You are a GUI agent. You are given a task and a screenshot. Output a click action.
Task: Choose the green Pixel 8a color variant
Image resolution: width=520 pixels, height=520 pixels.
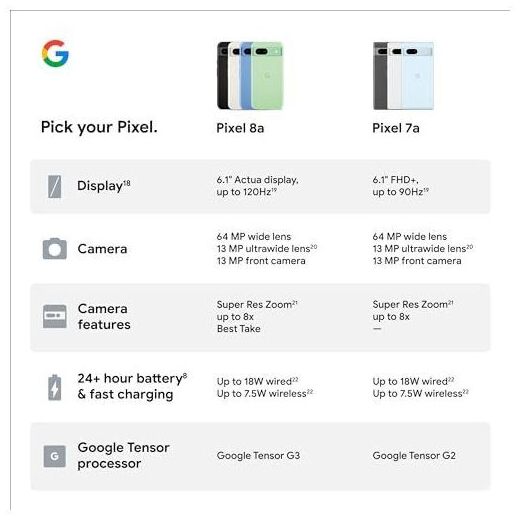267,76
